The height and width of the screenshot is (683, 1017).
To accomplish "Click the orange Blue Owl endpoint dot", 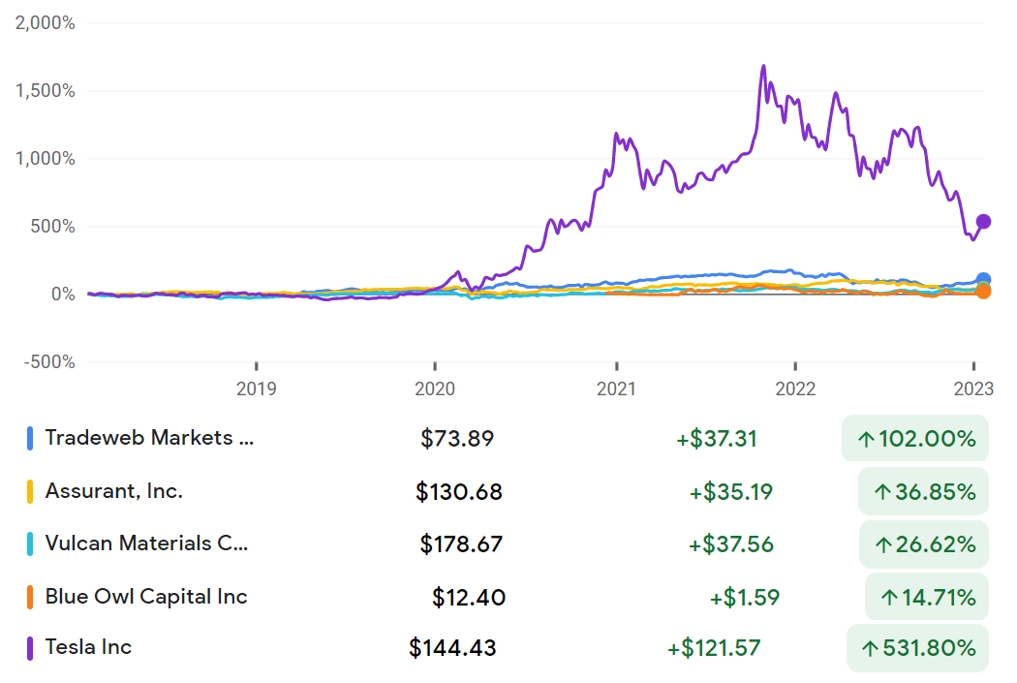I will click(983, 291).
